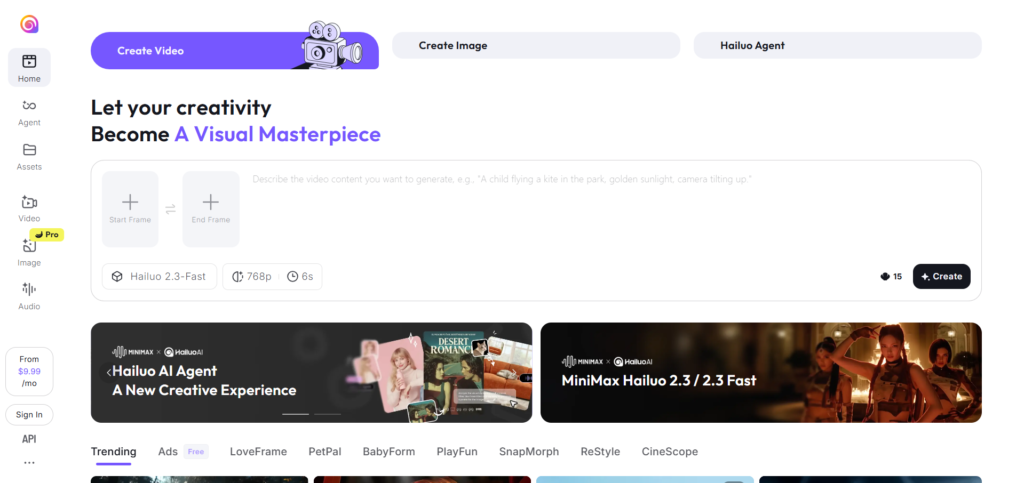Screen dimensions: 1024x483
Task: Select the Video sidebar icon
Action: coord(29,202)
